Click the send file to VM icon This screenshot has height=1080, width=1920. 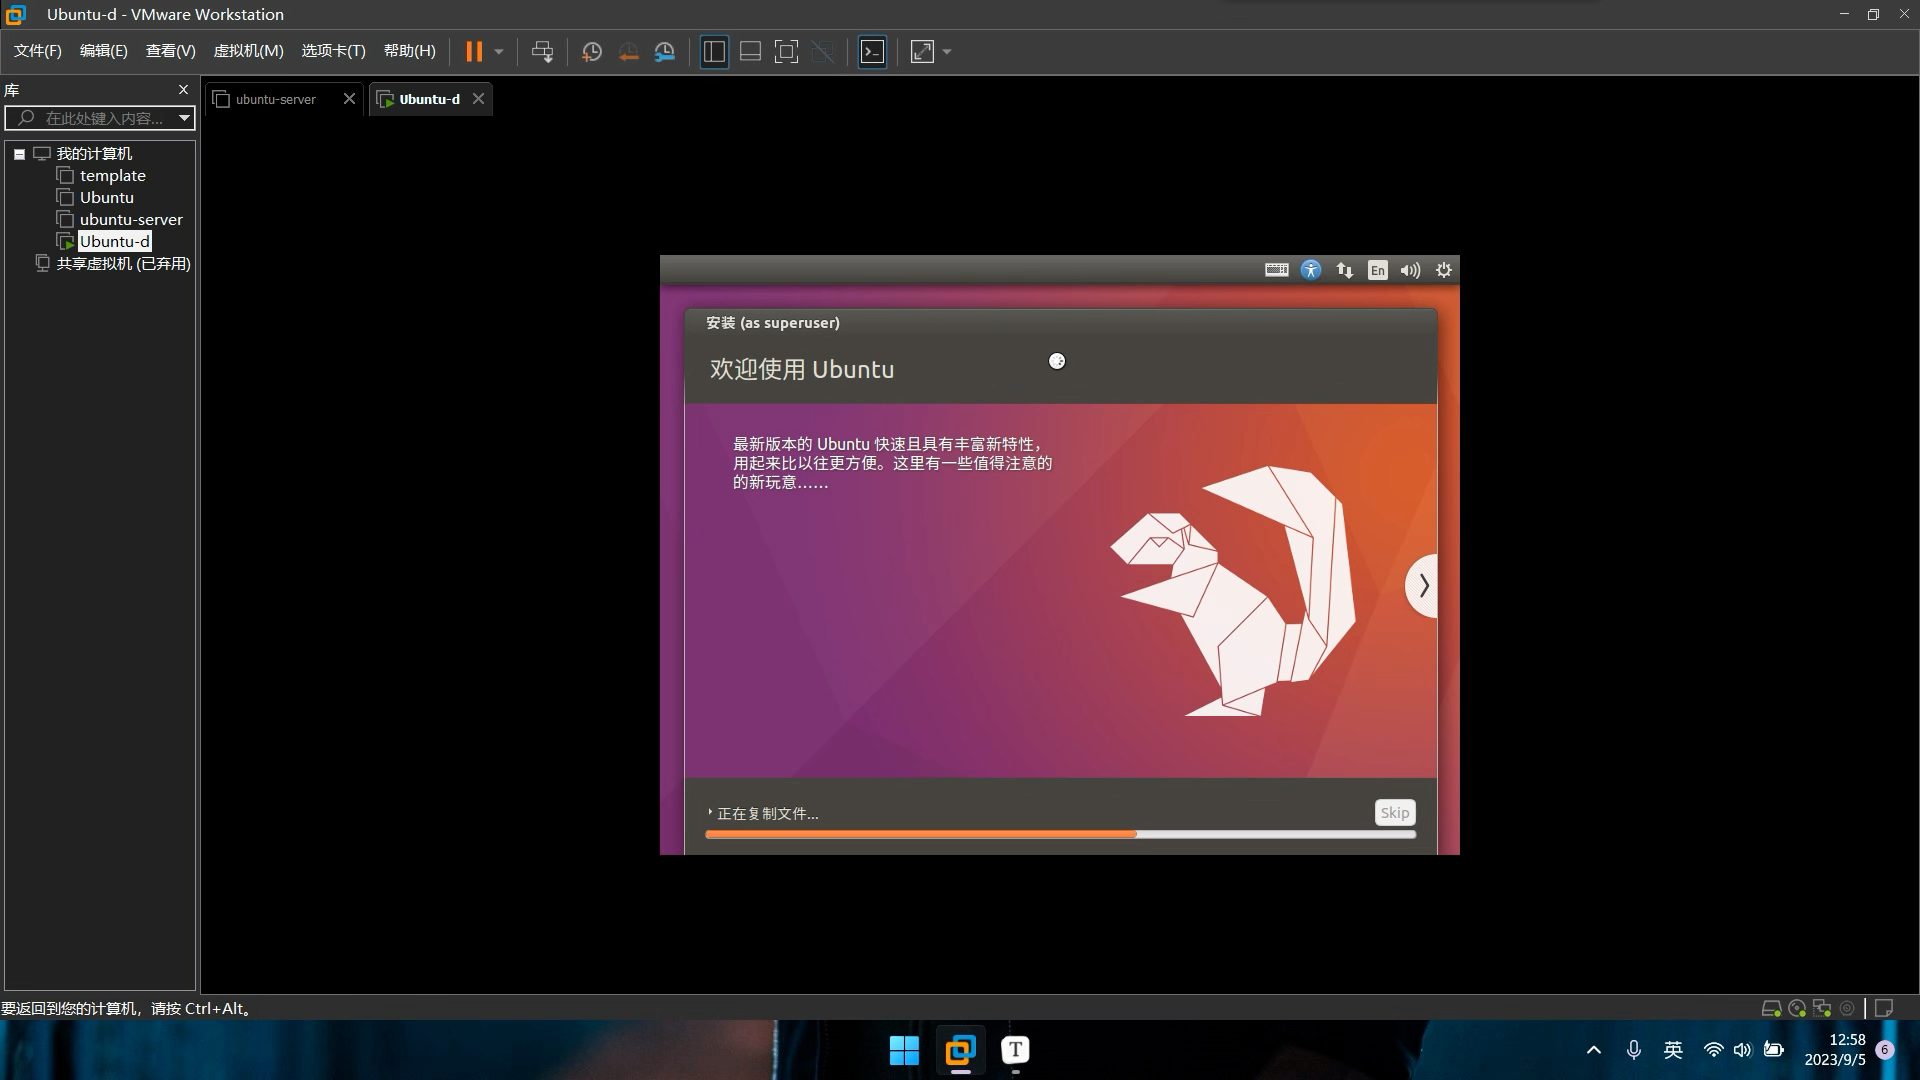(x=541, y=51)
